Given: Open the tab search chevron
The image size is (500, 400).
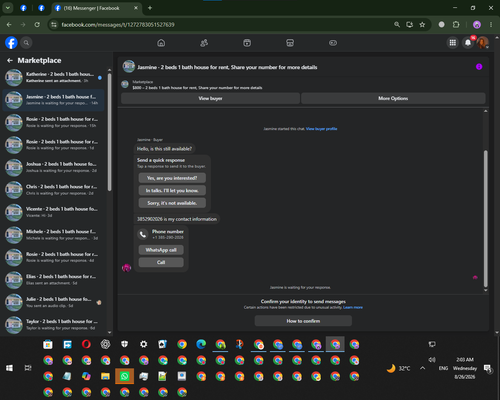Looking at the screenshot, I should pyautogui.click(x=8, y=8).
